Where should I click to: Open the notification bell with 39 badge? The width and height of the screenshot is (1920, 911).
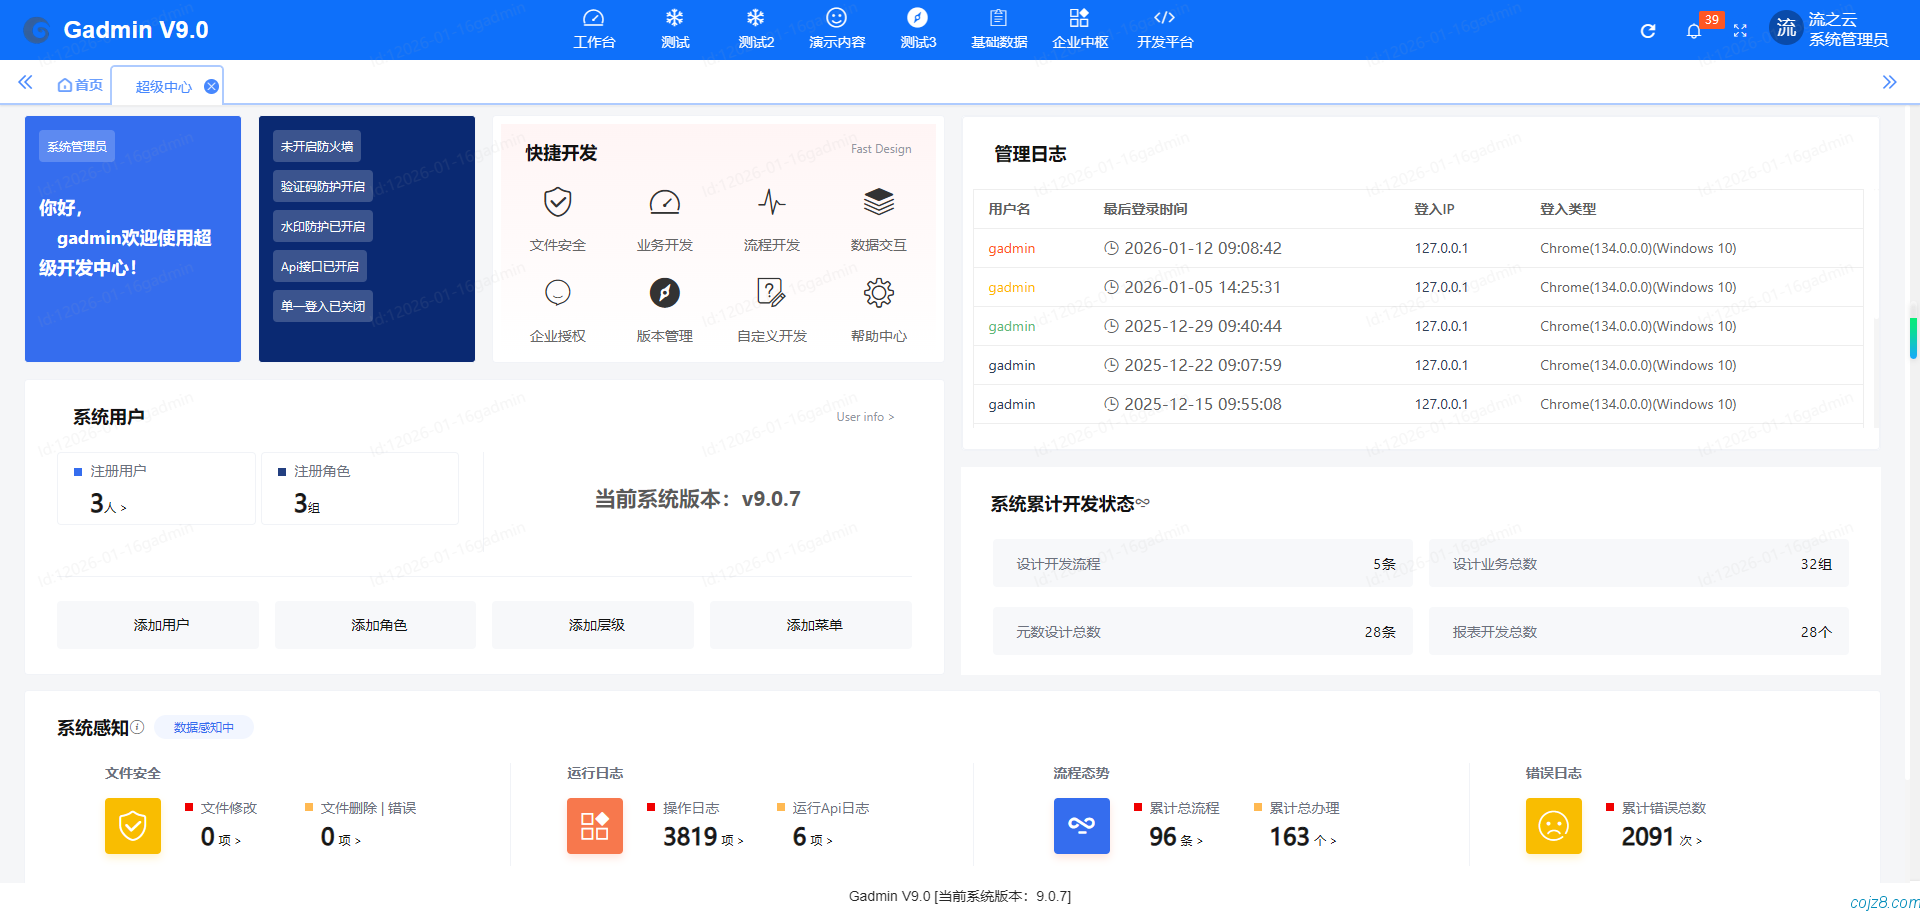point(1694,30)
